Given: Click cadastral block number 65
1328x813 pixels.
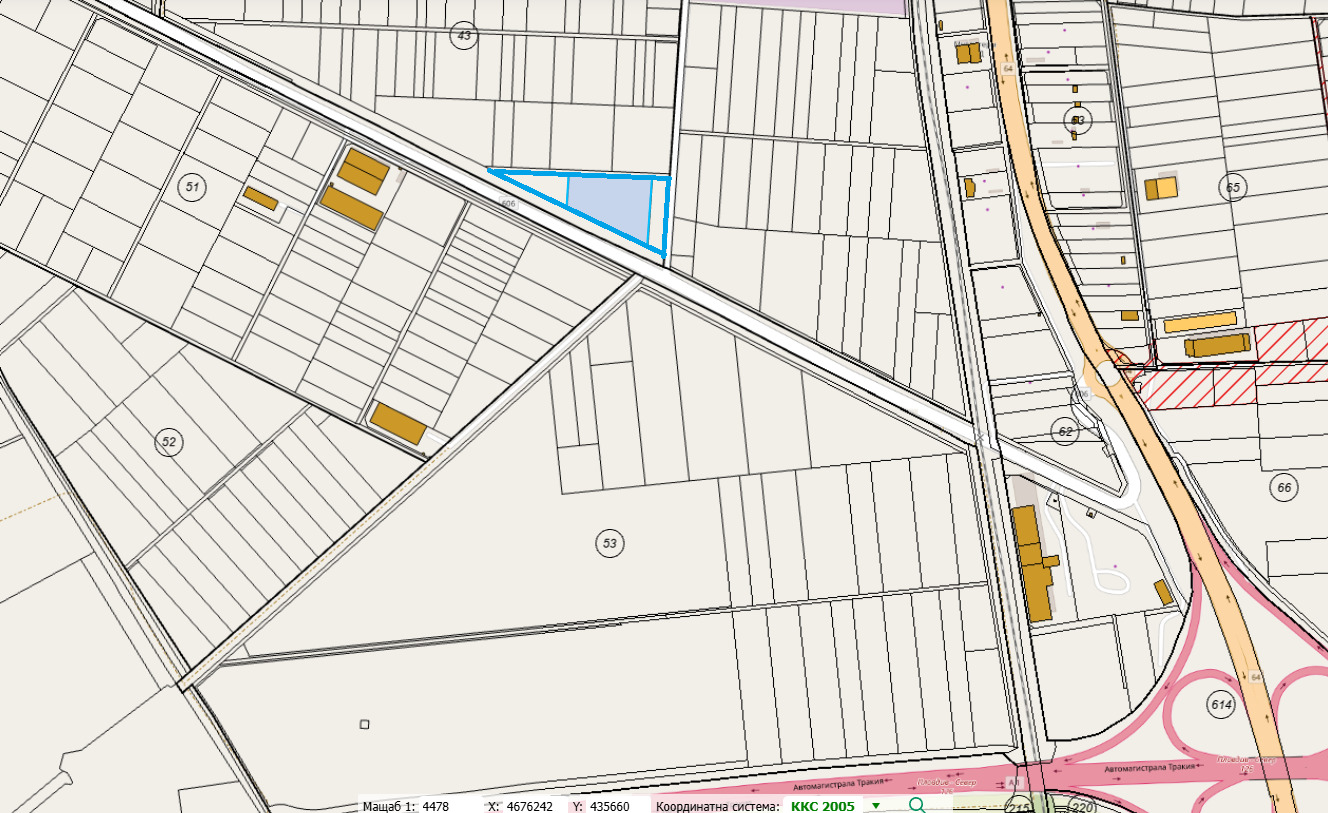Looking at the screenshot, I should coord(1232,187).
